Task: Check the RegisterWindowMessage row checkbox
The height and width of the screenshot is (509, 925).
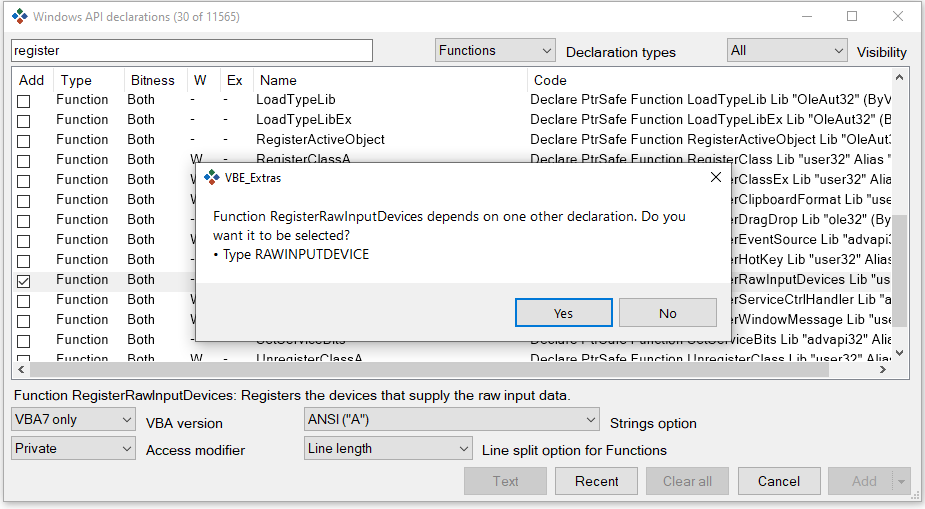Action: point(24,321)
